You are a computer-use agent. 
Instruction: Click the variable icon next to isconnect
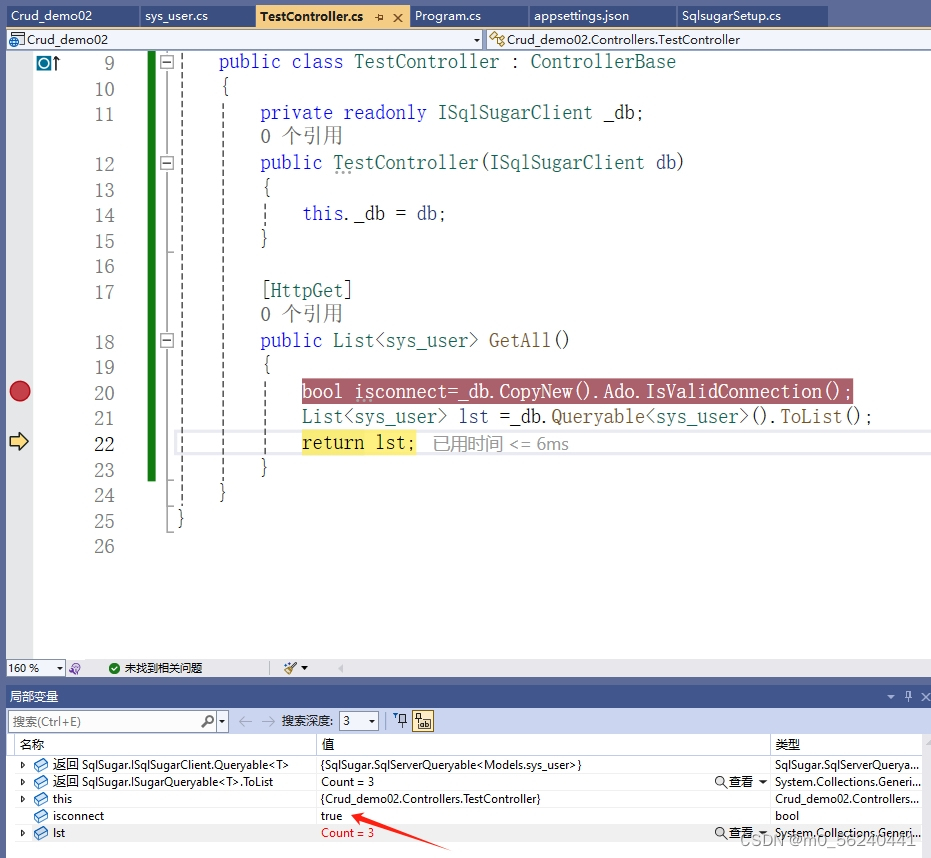tap(41, 816)
